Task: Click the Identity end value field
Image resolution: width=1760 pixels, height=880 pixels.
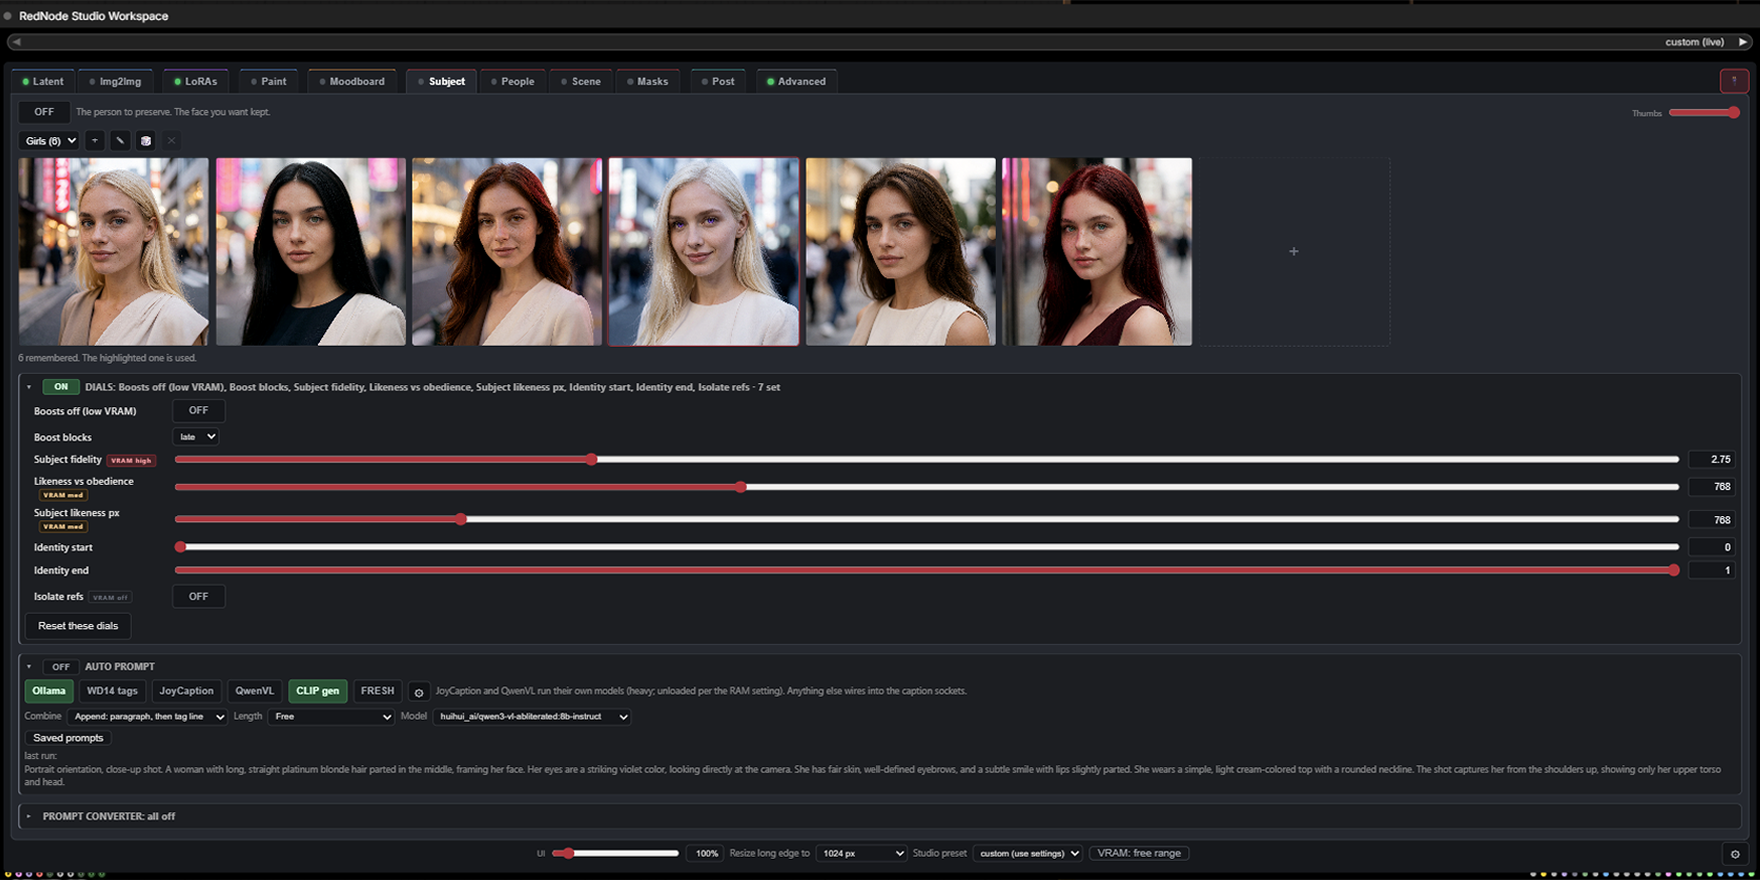Action: pos(1711,570)
